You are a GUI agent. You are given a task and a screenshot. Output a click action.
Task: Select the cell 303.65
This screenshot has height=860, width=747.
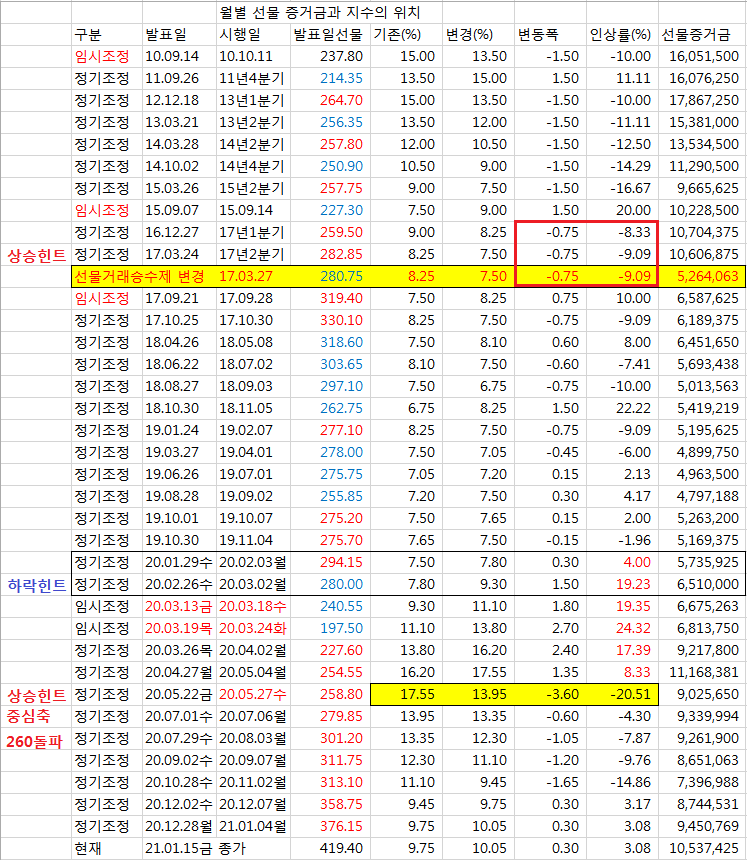pyautogui.click(x=341, y=364)
